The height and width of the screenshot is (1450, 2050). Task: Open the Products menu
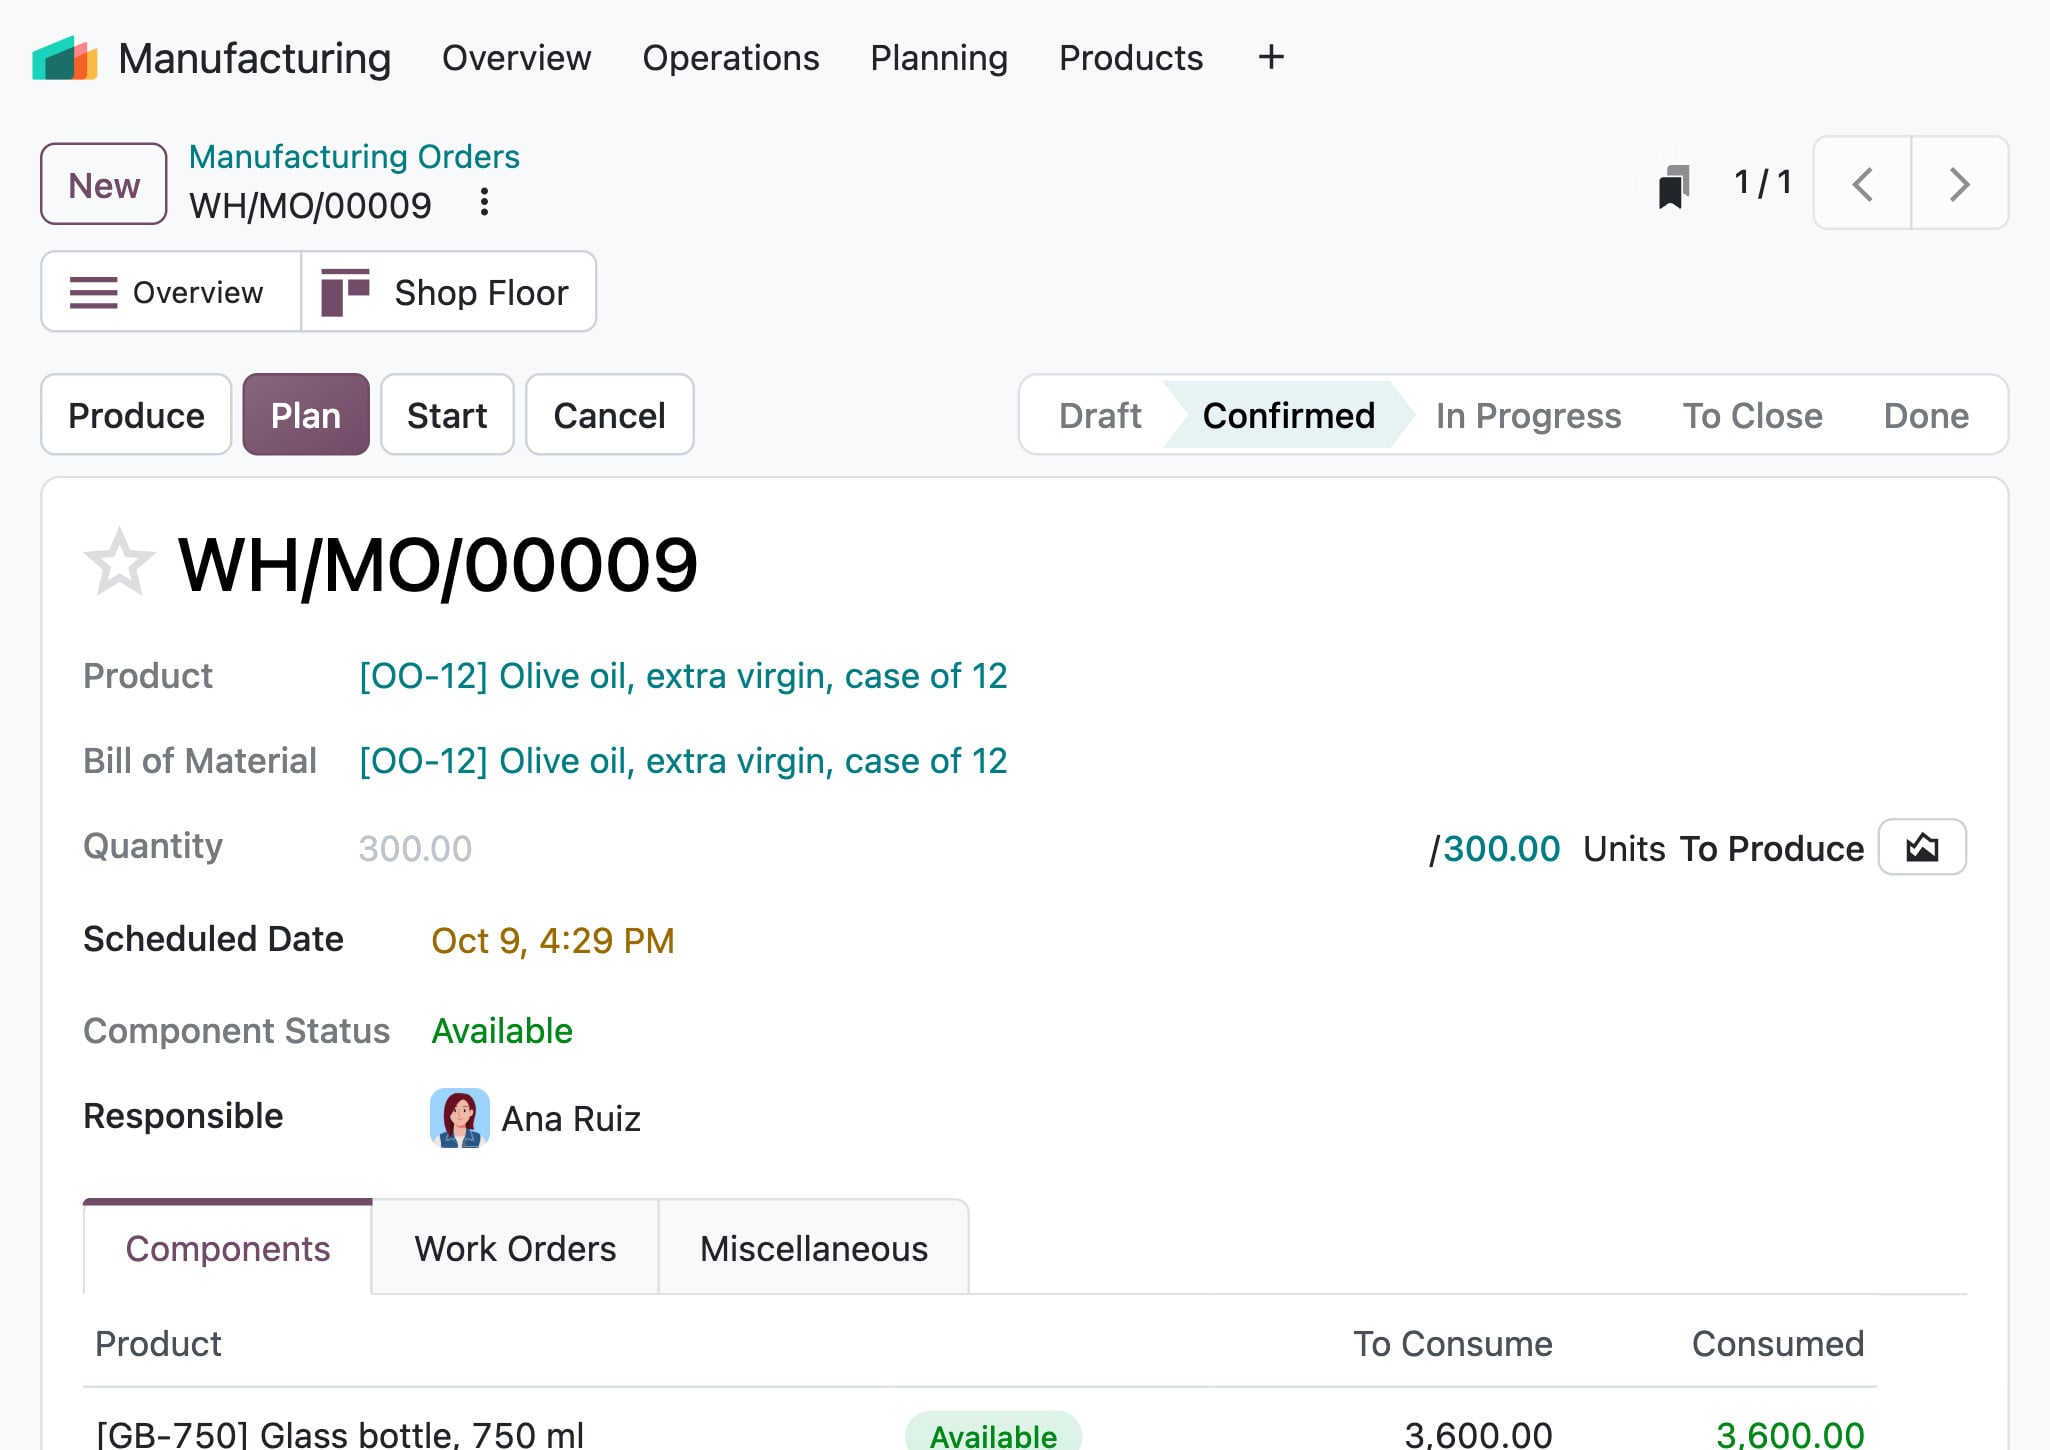tap(1131, 58)
